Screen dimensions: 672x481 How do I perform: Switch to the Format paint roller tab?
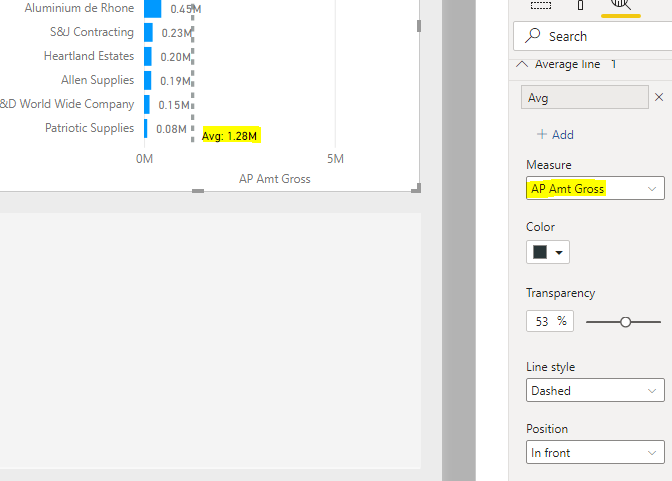(x=580, y=5)
